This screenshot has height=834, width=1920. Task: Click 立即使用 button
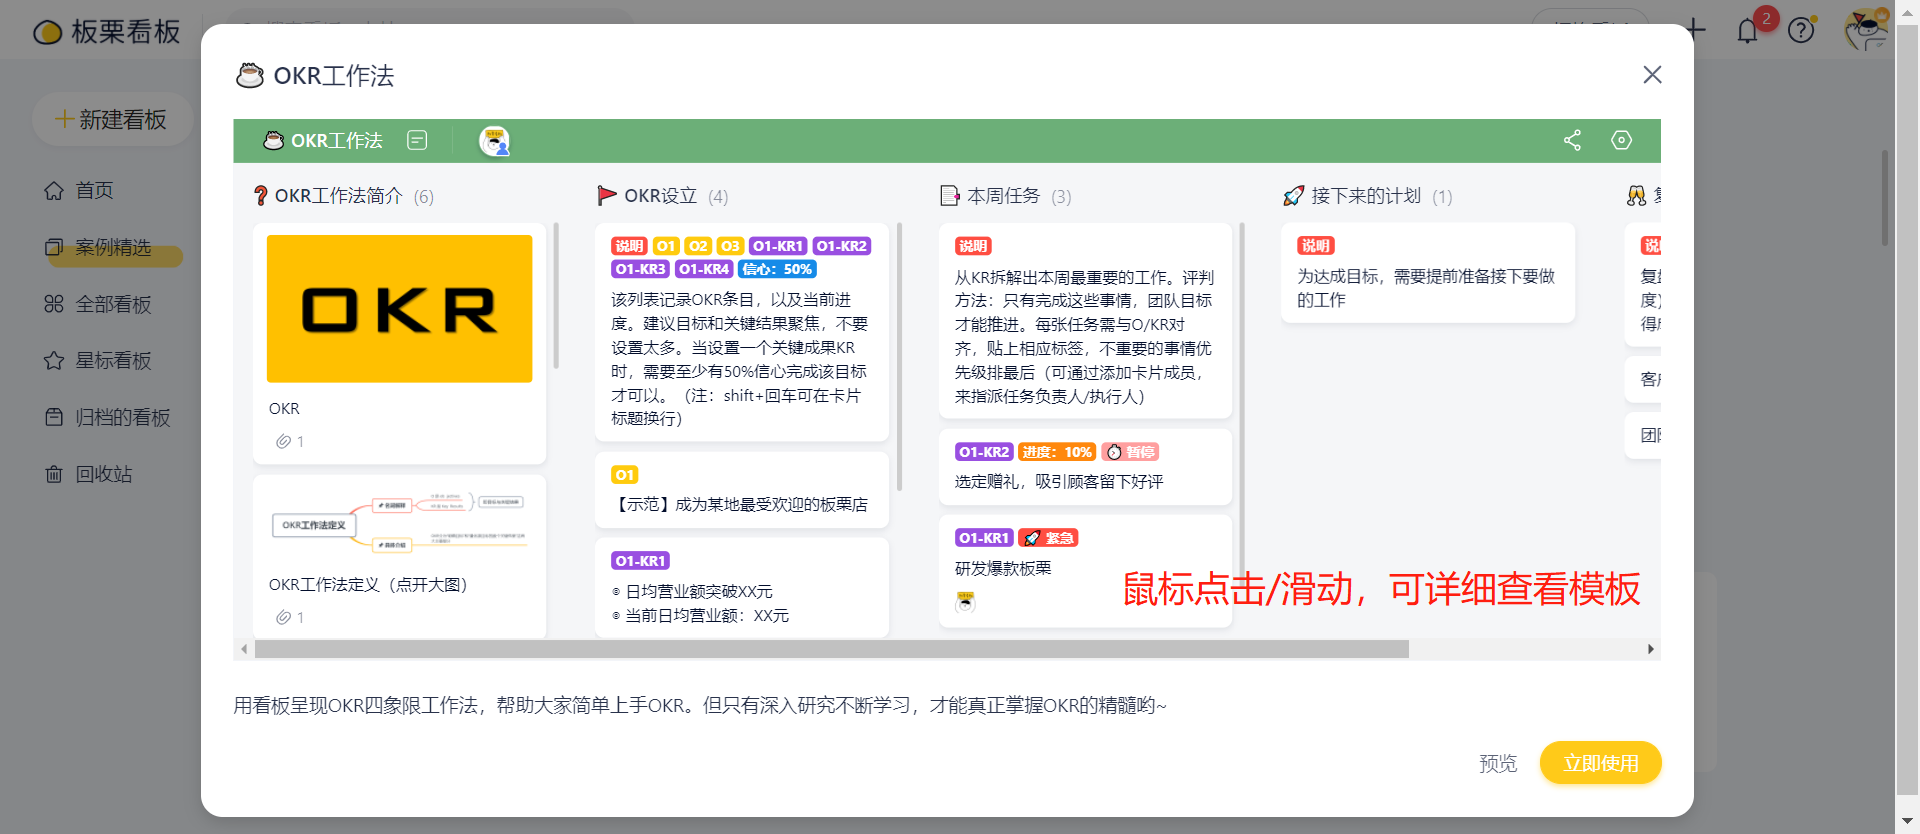(1600, 763)
